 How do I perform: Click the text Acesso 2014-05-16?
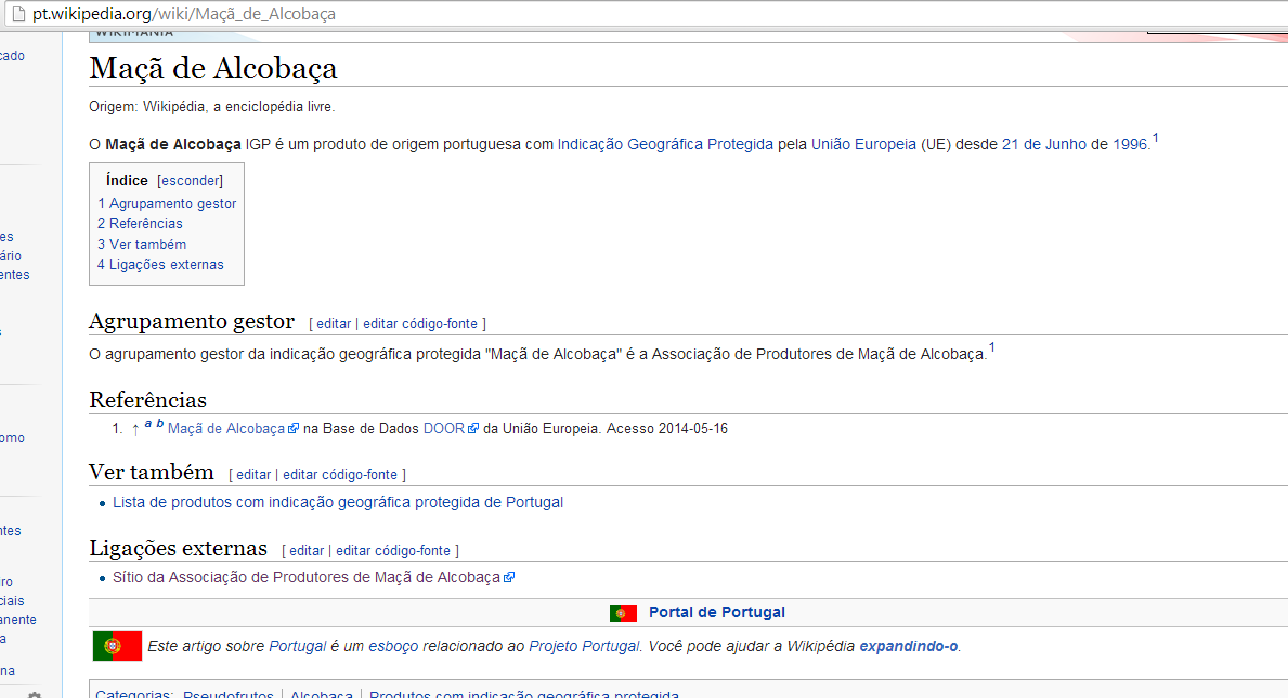[667, 429]
